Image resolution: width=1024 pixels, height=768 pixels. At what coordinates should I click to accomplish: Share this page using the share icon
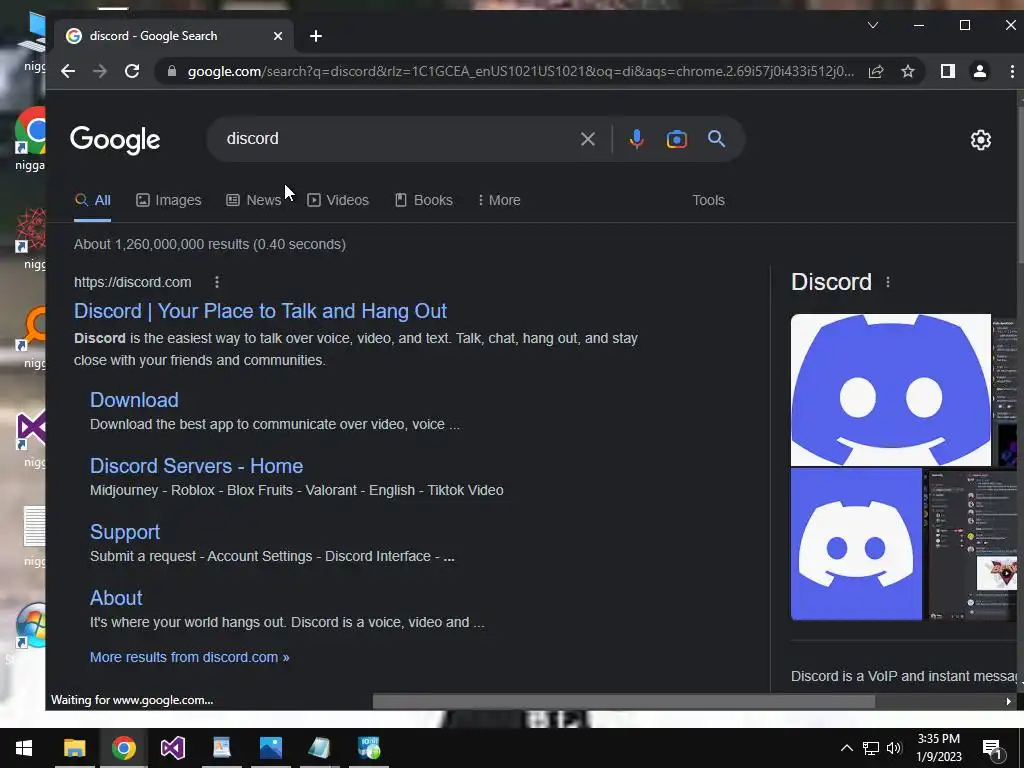pos(876,71)
